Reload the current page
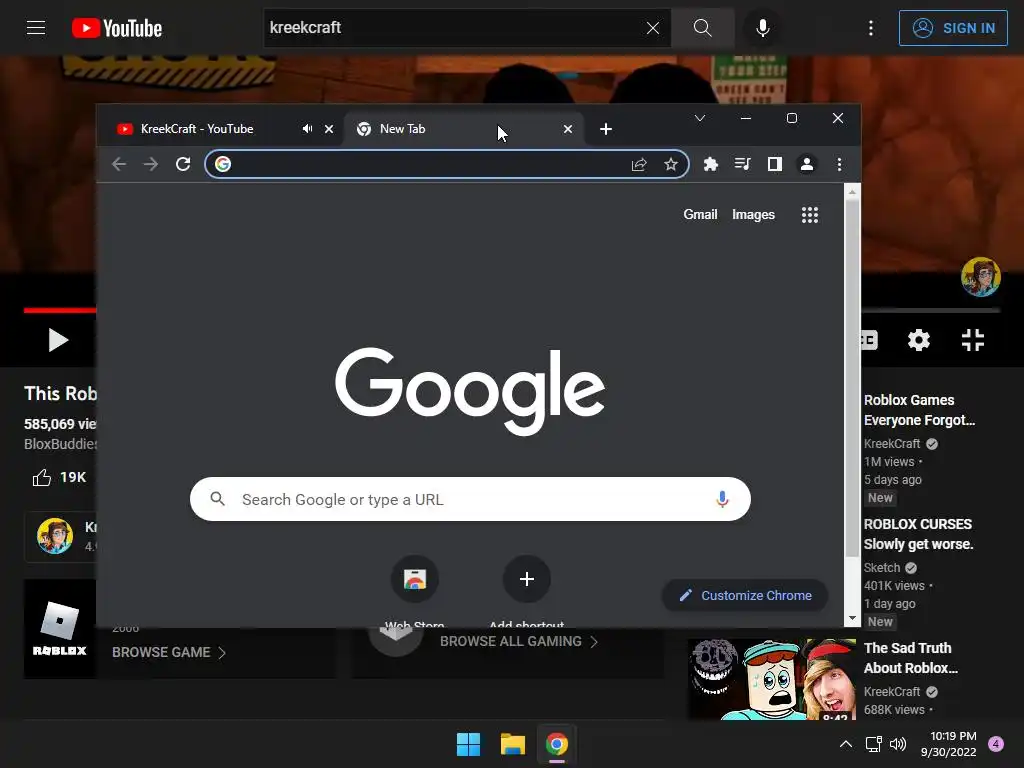The height and width of the screenshot is (768, 1024). (x=183, y=164)
